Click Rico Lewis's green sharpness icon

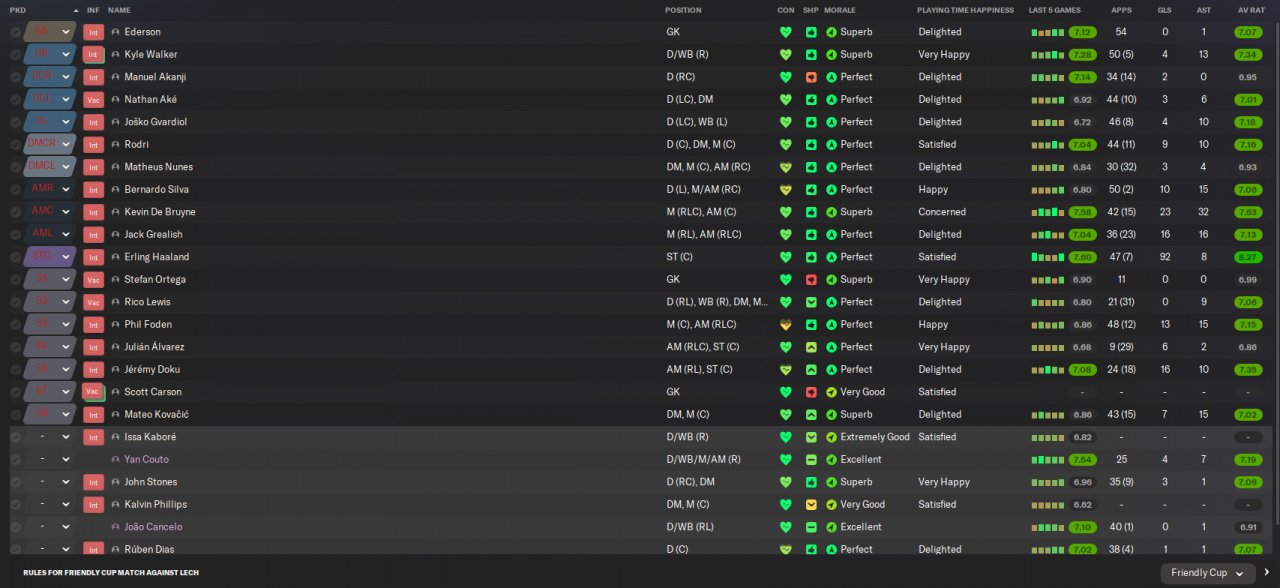coord(811,302)
